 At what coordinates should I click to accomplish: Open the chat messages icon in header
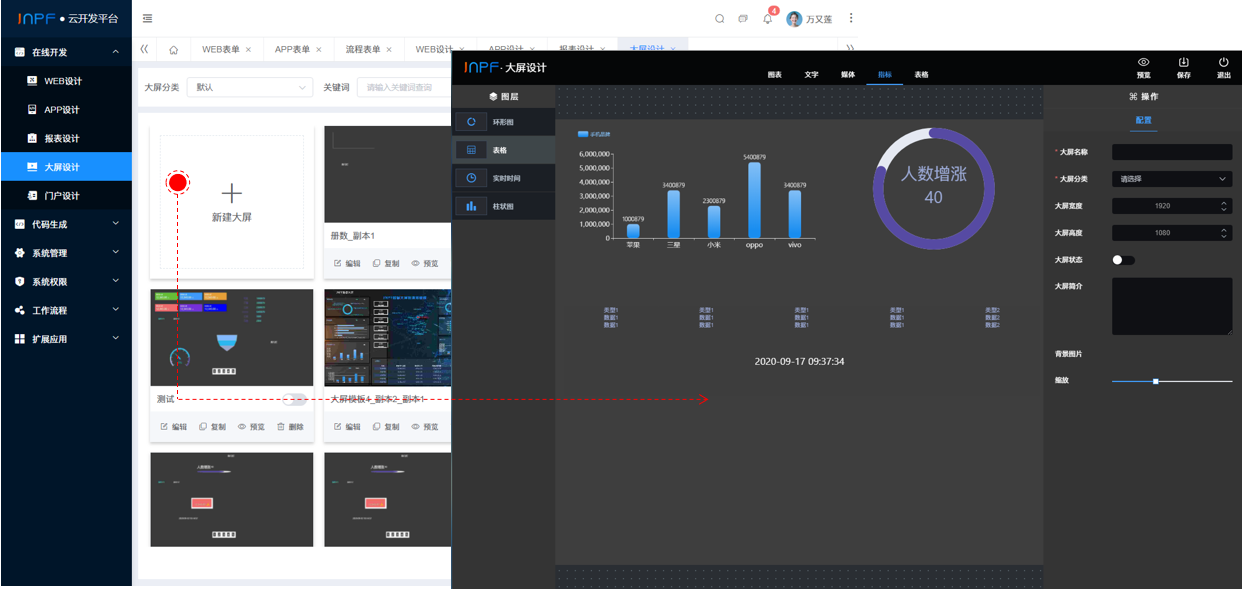pos(743,18)
